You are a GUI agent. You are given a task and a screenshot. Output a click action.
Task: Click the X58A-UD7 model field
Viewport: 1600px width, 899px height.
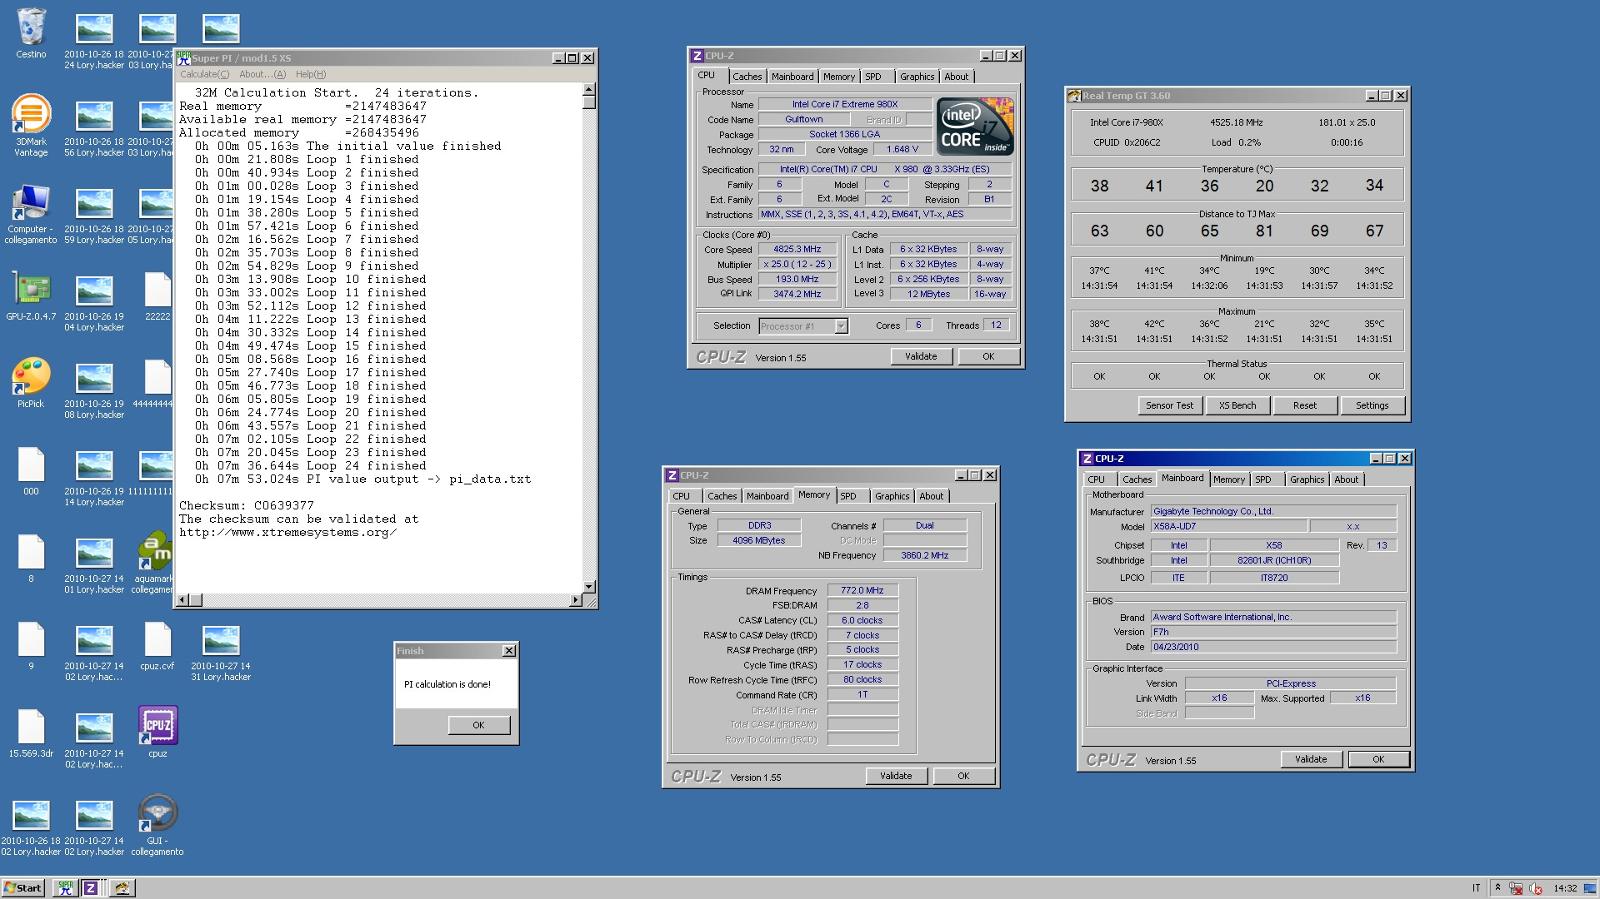[1227, 526]
